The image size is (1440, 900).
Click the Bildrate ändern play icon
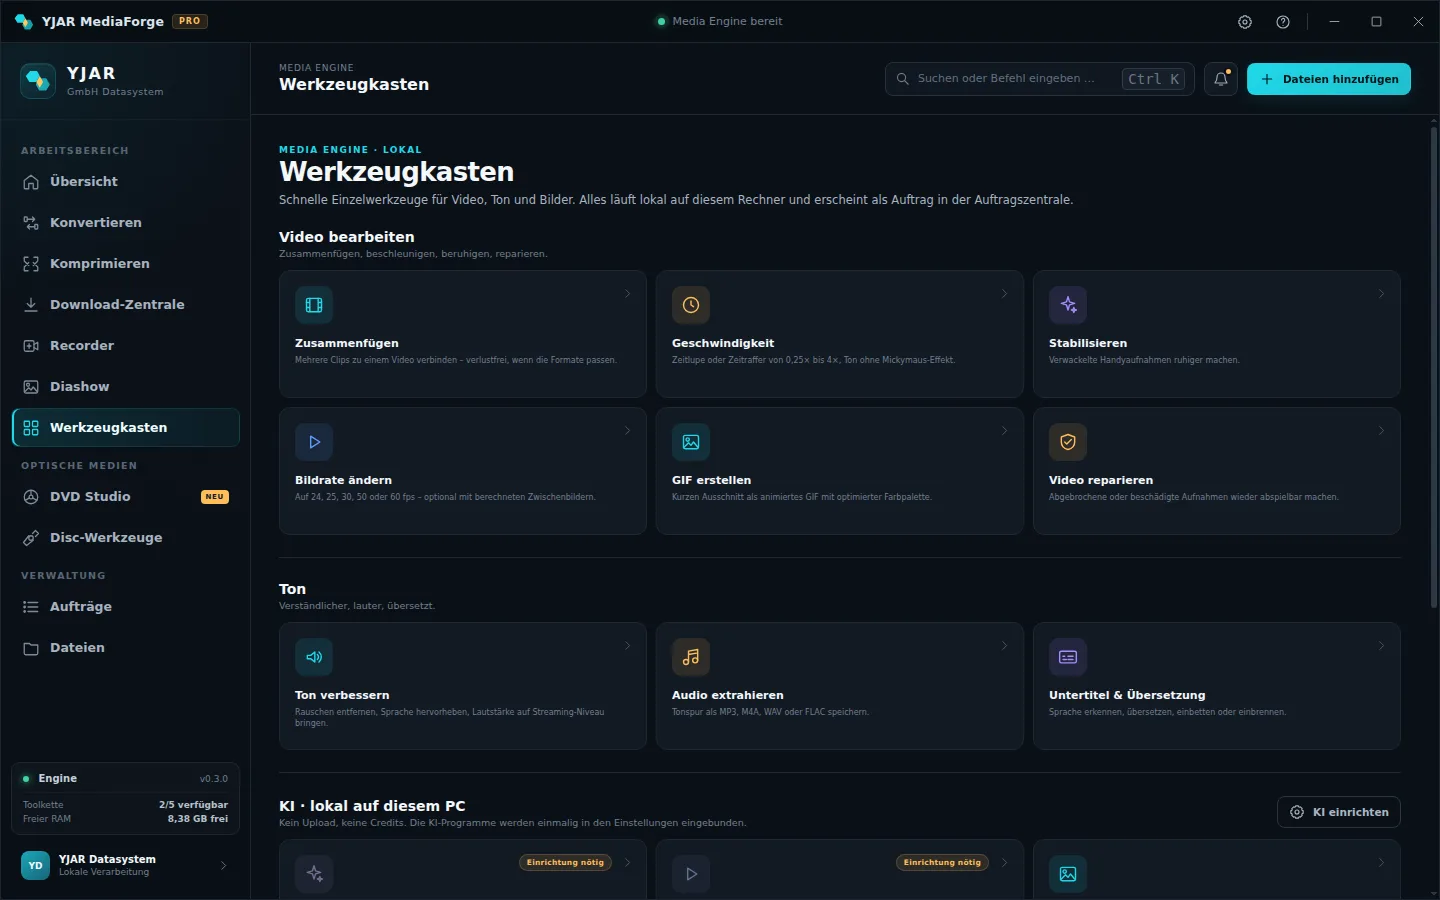(x=314, y=442)
